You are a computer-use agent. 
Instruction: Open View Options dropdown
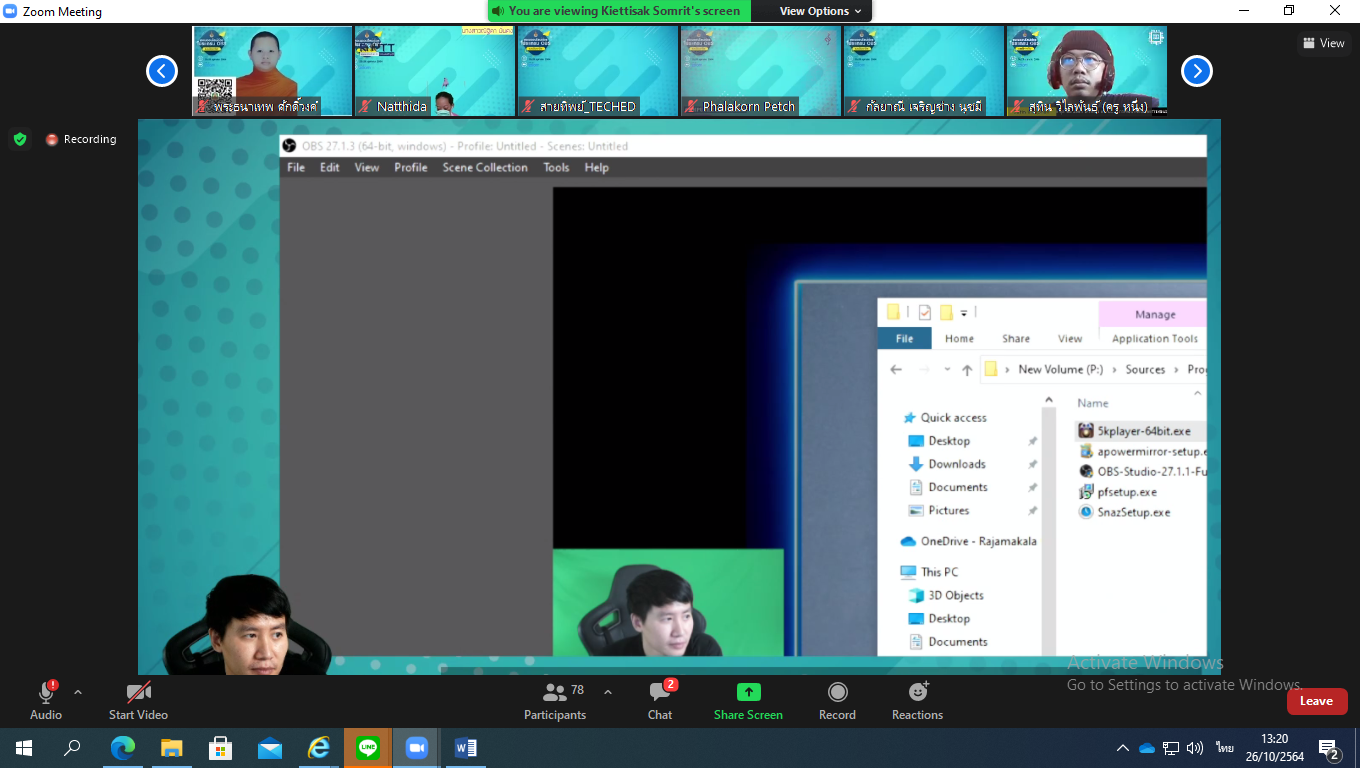coord(820,11)
